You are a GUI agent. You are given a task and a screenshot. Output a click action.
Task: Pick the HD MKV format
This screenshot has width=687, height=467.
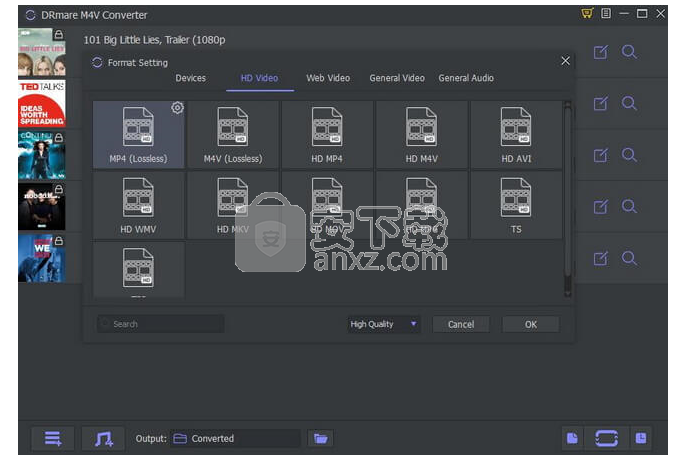[x=233, y=205]
